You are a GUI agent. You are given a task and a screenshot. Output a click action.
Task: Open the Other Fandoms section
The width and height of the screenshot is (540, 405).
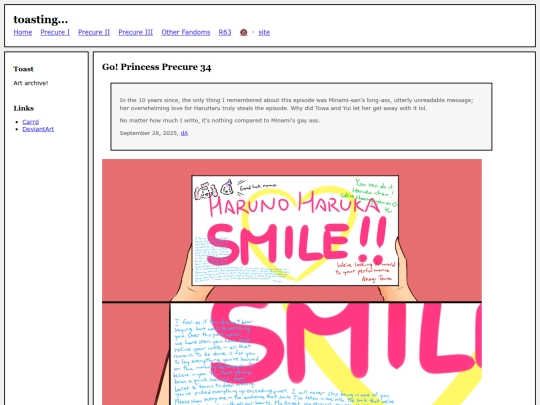[186, 32]
